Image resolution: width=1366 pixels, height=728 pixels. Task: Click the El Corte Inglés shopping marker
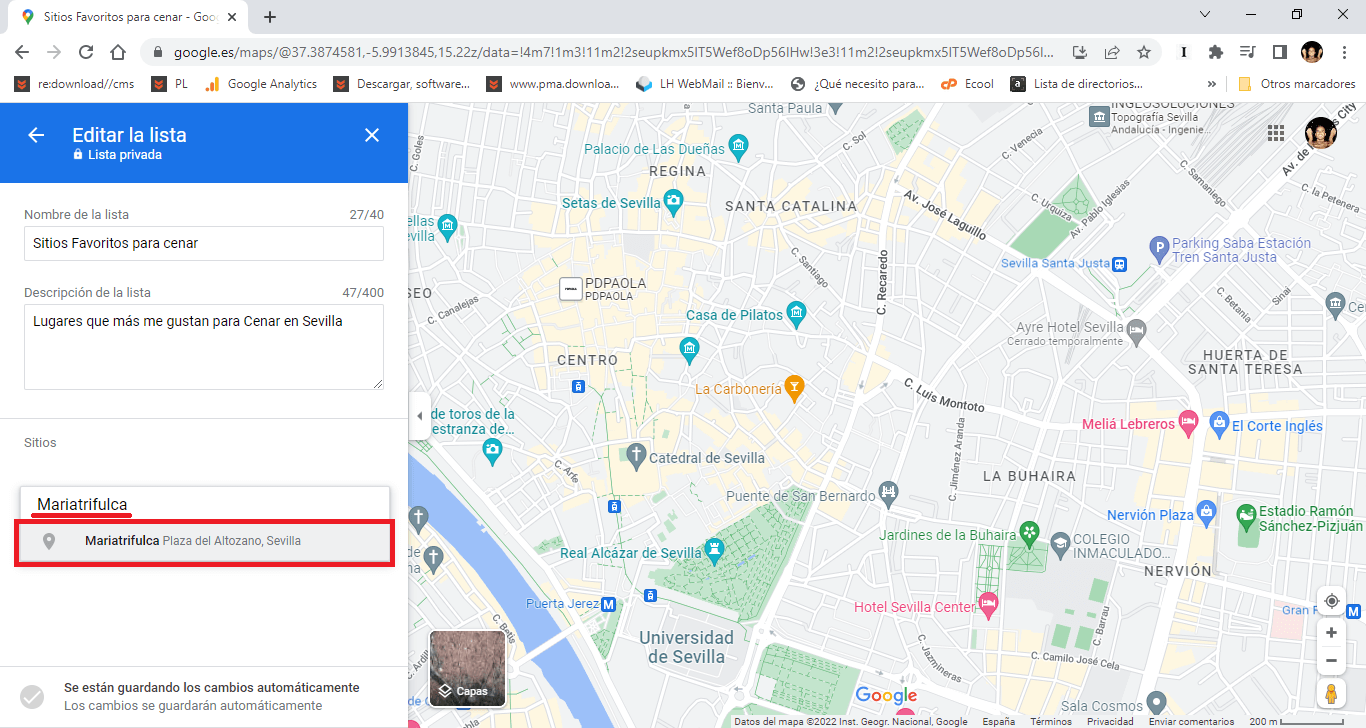coord(1218,423)
